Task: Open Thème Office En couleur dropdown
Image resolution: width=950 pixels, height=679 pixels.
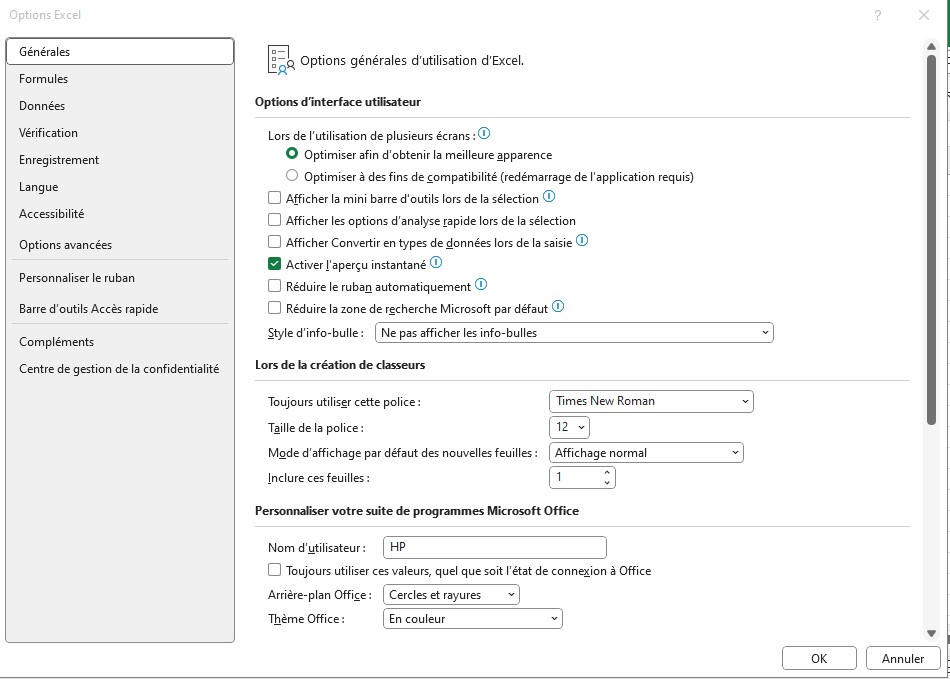Action: click(473, 618)
